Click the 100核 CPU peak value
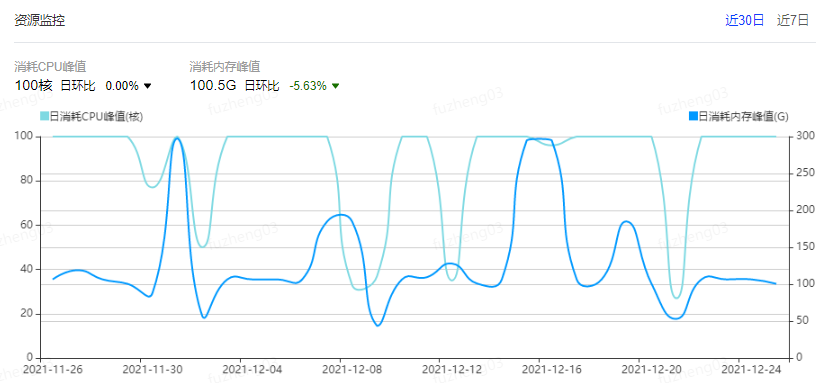823x383 pixels. click(x=34, y=86)
